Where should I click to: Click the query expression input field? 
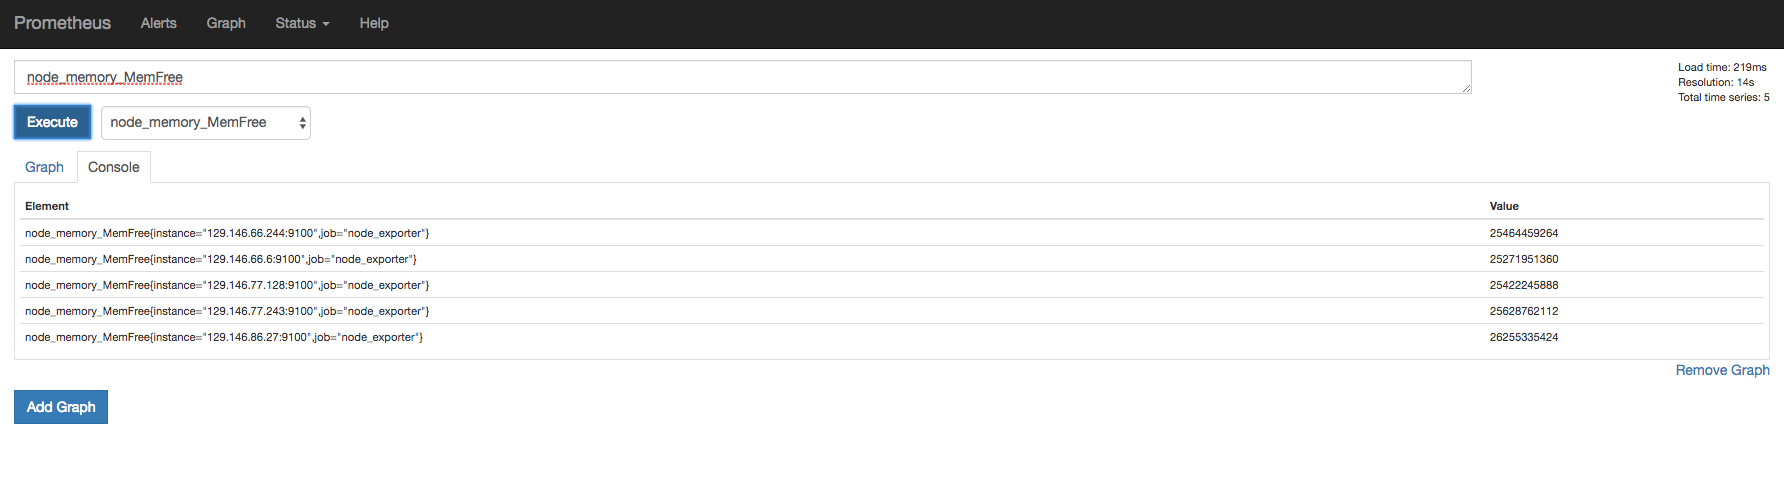pos(740,77)
